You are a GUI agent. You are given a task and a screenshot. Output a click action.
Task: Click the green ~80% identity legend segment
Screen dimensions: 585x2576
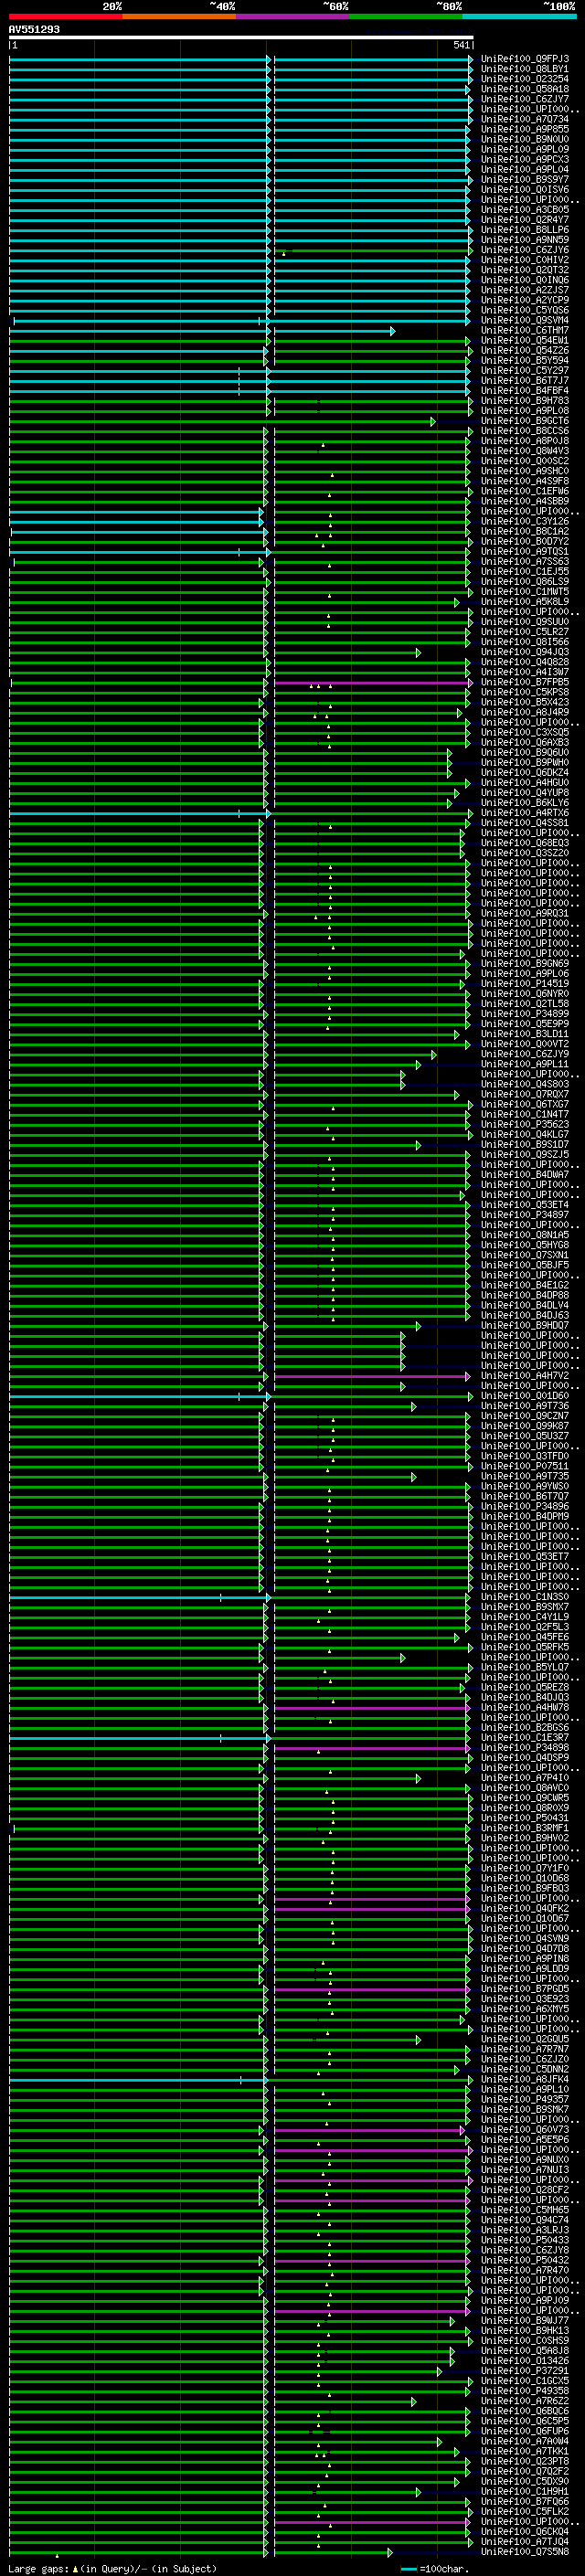pyautogui.click(x=406, y=16)
